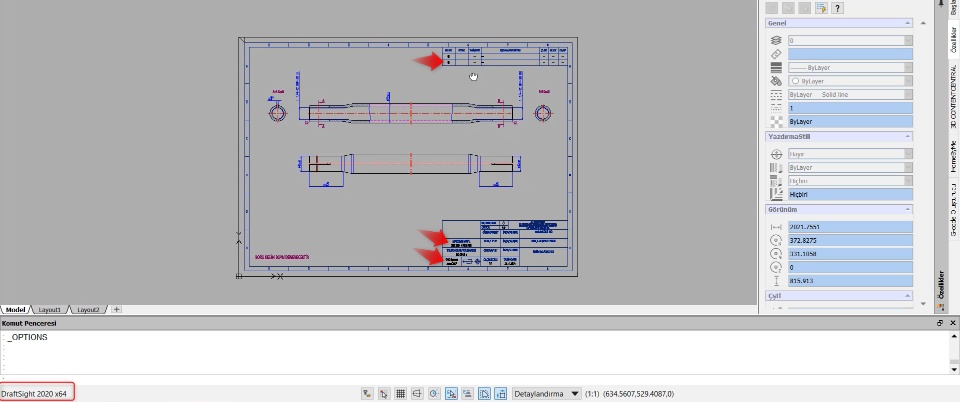Open the Hayır print style dropdown

(x=850, y=154)
